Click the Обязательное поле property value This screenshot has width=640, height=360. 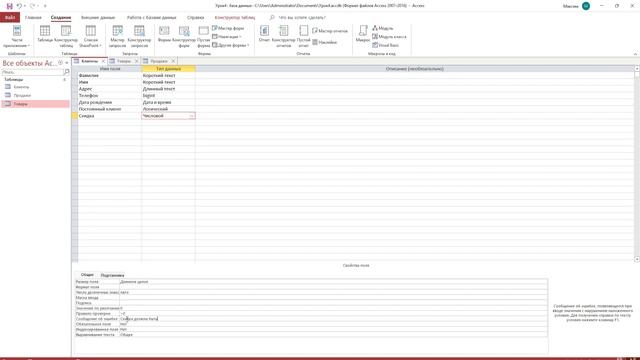pyautogui.click(x=333, y=324)
